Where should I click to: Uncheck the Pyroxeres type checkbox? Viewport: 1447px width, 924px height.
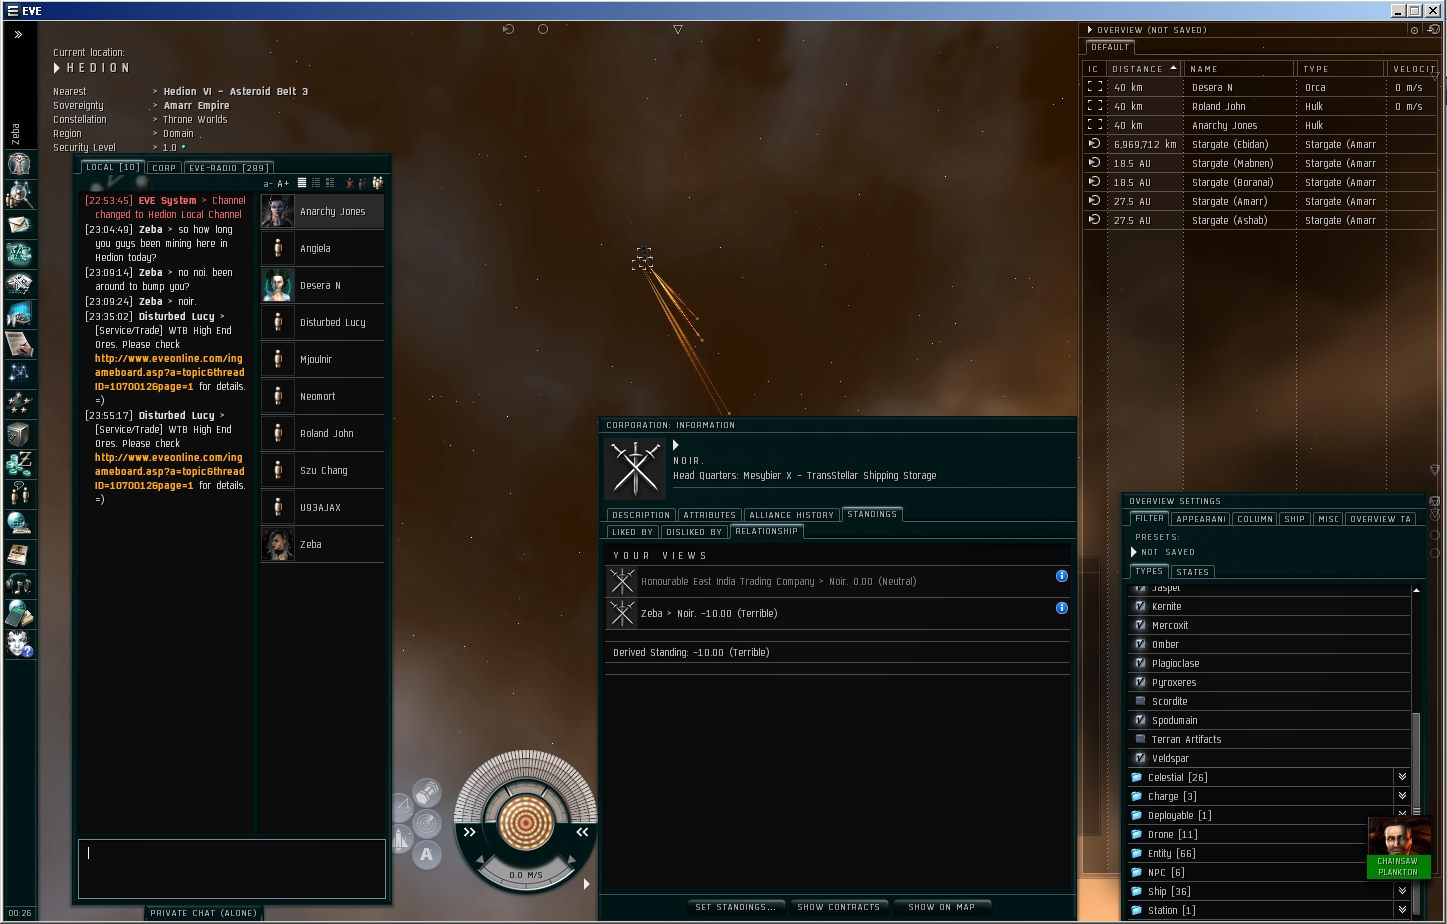click(x=1140, y=682)
